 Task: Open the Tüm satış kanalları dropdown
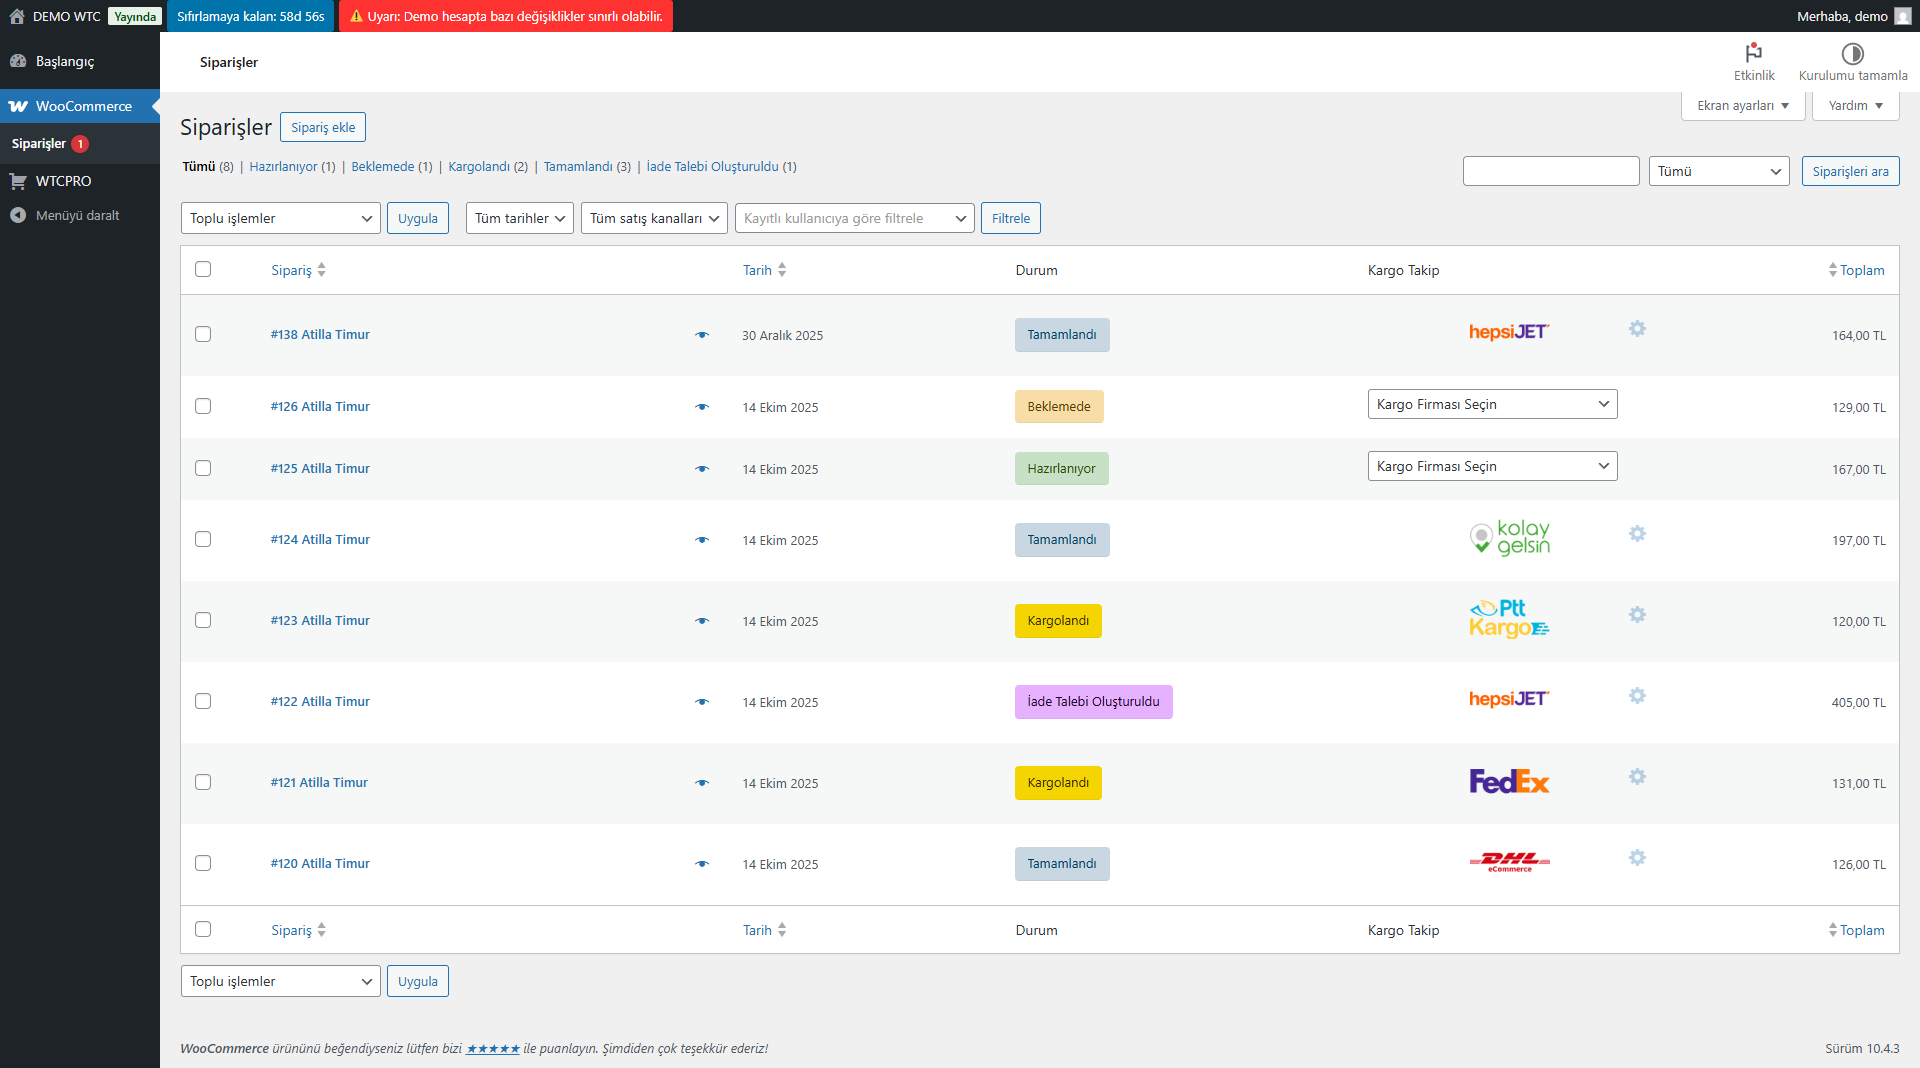(x=654, y=218)
